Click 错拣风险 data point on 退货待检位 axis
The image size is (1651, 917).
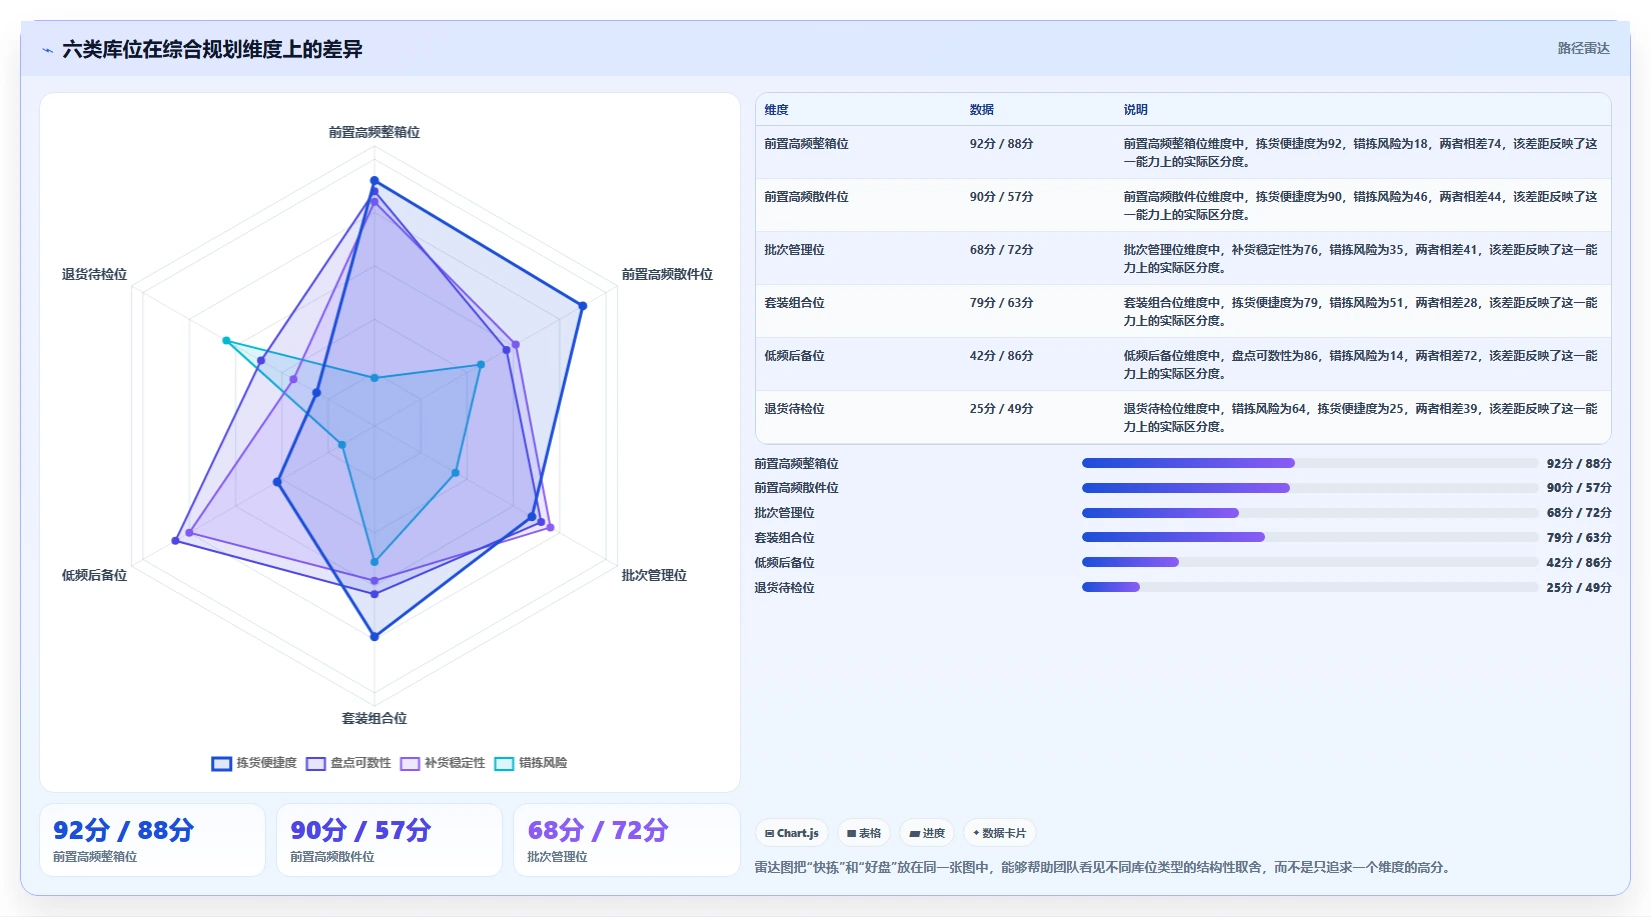coord(226,341)
